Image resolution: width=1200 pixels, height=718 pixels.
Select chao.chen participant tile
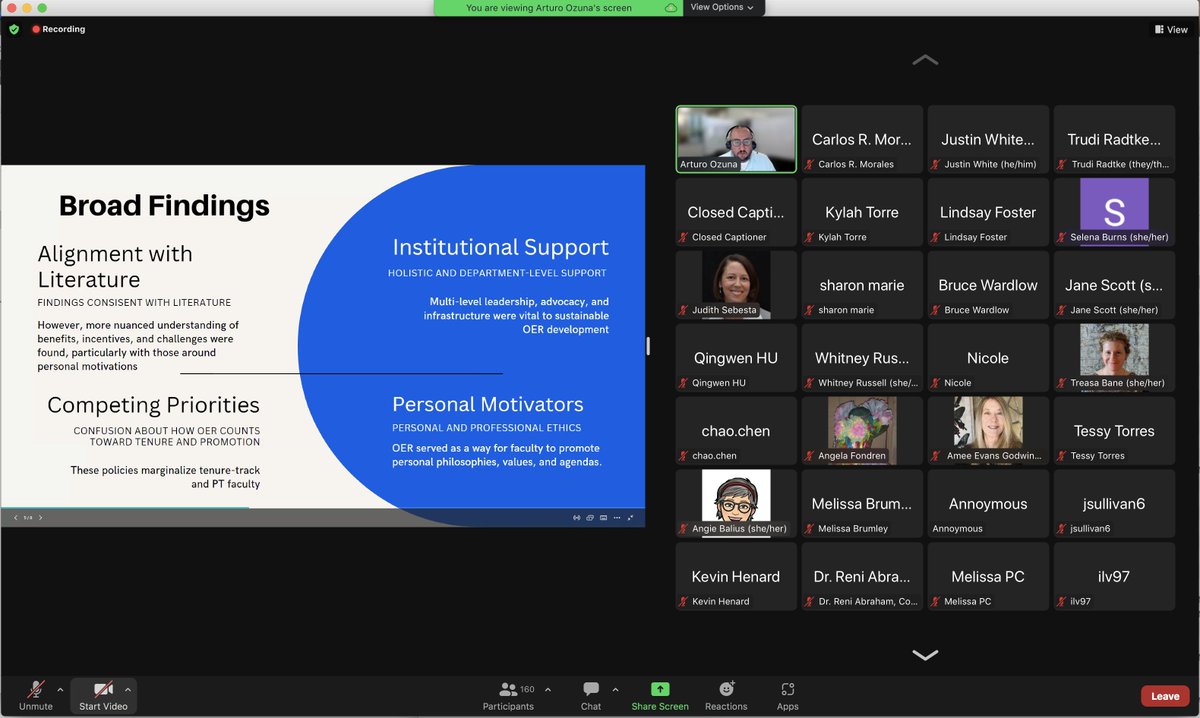[736, 431]
